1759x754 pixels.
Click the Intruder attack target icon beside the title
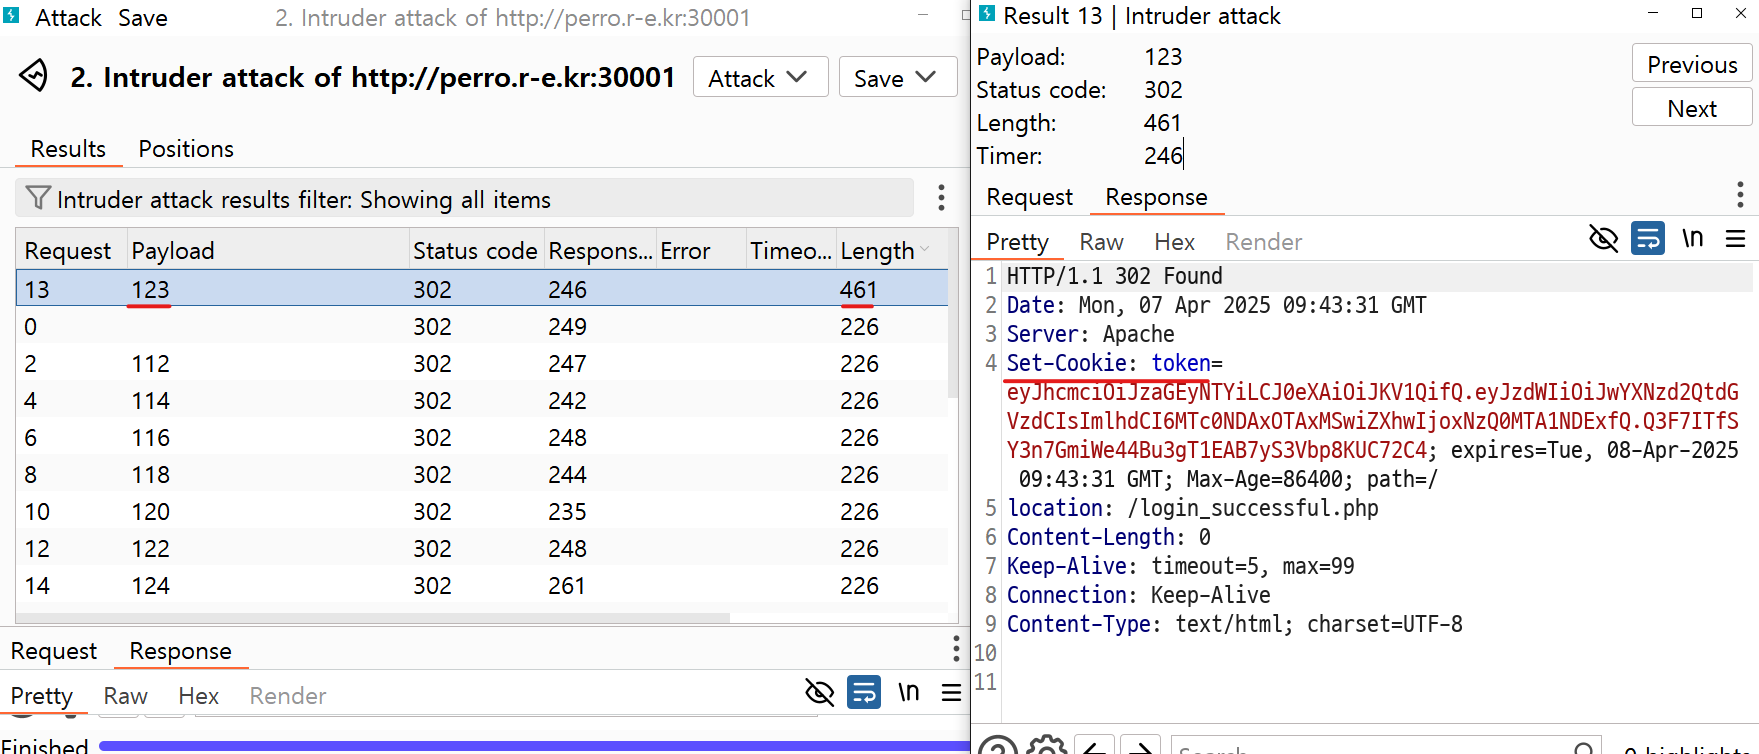34,76
